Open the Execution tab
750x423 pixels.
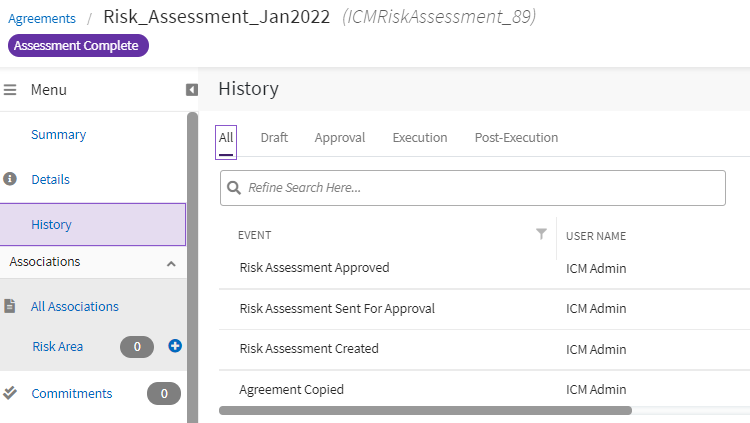[420, 138]
